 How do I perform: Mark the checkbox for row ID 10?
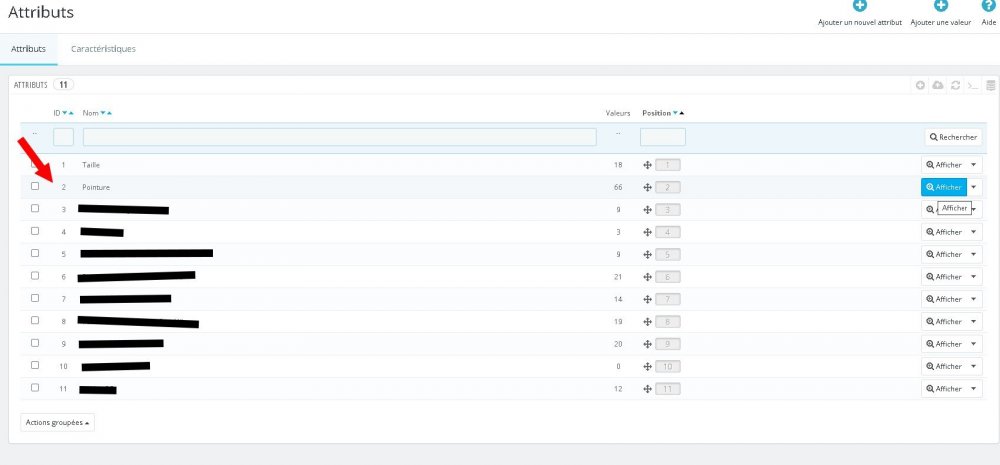click(35, 365)
